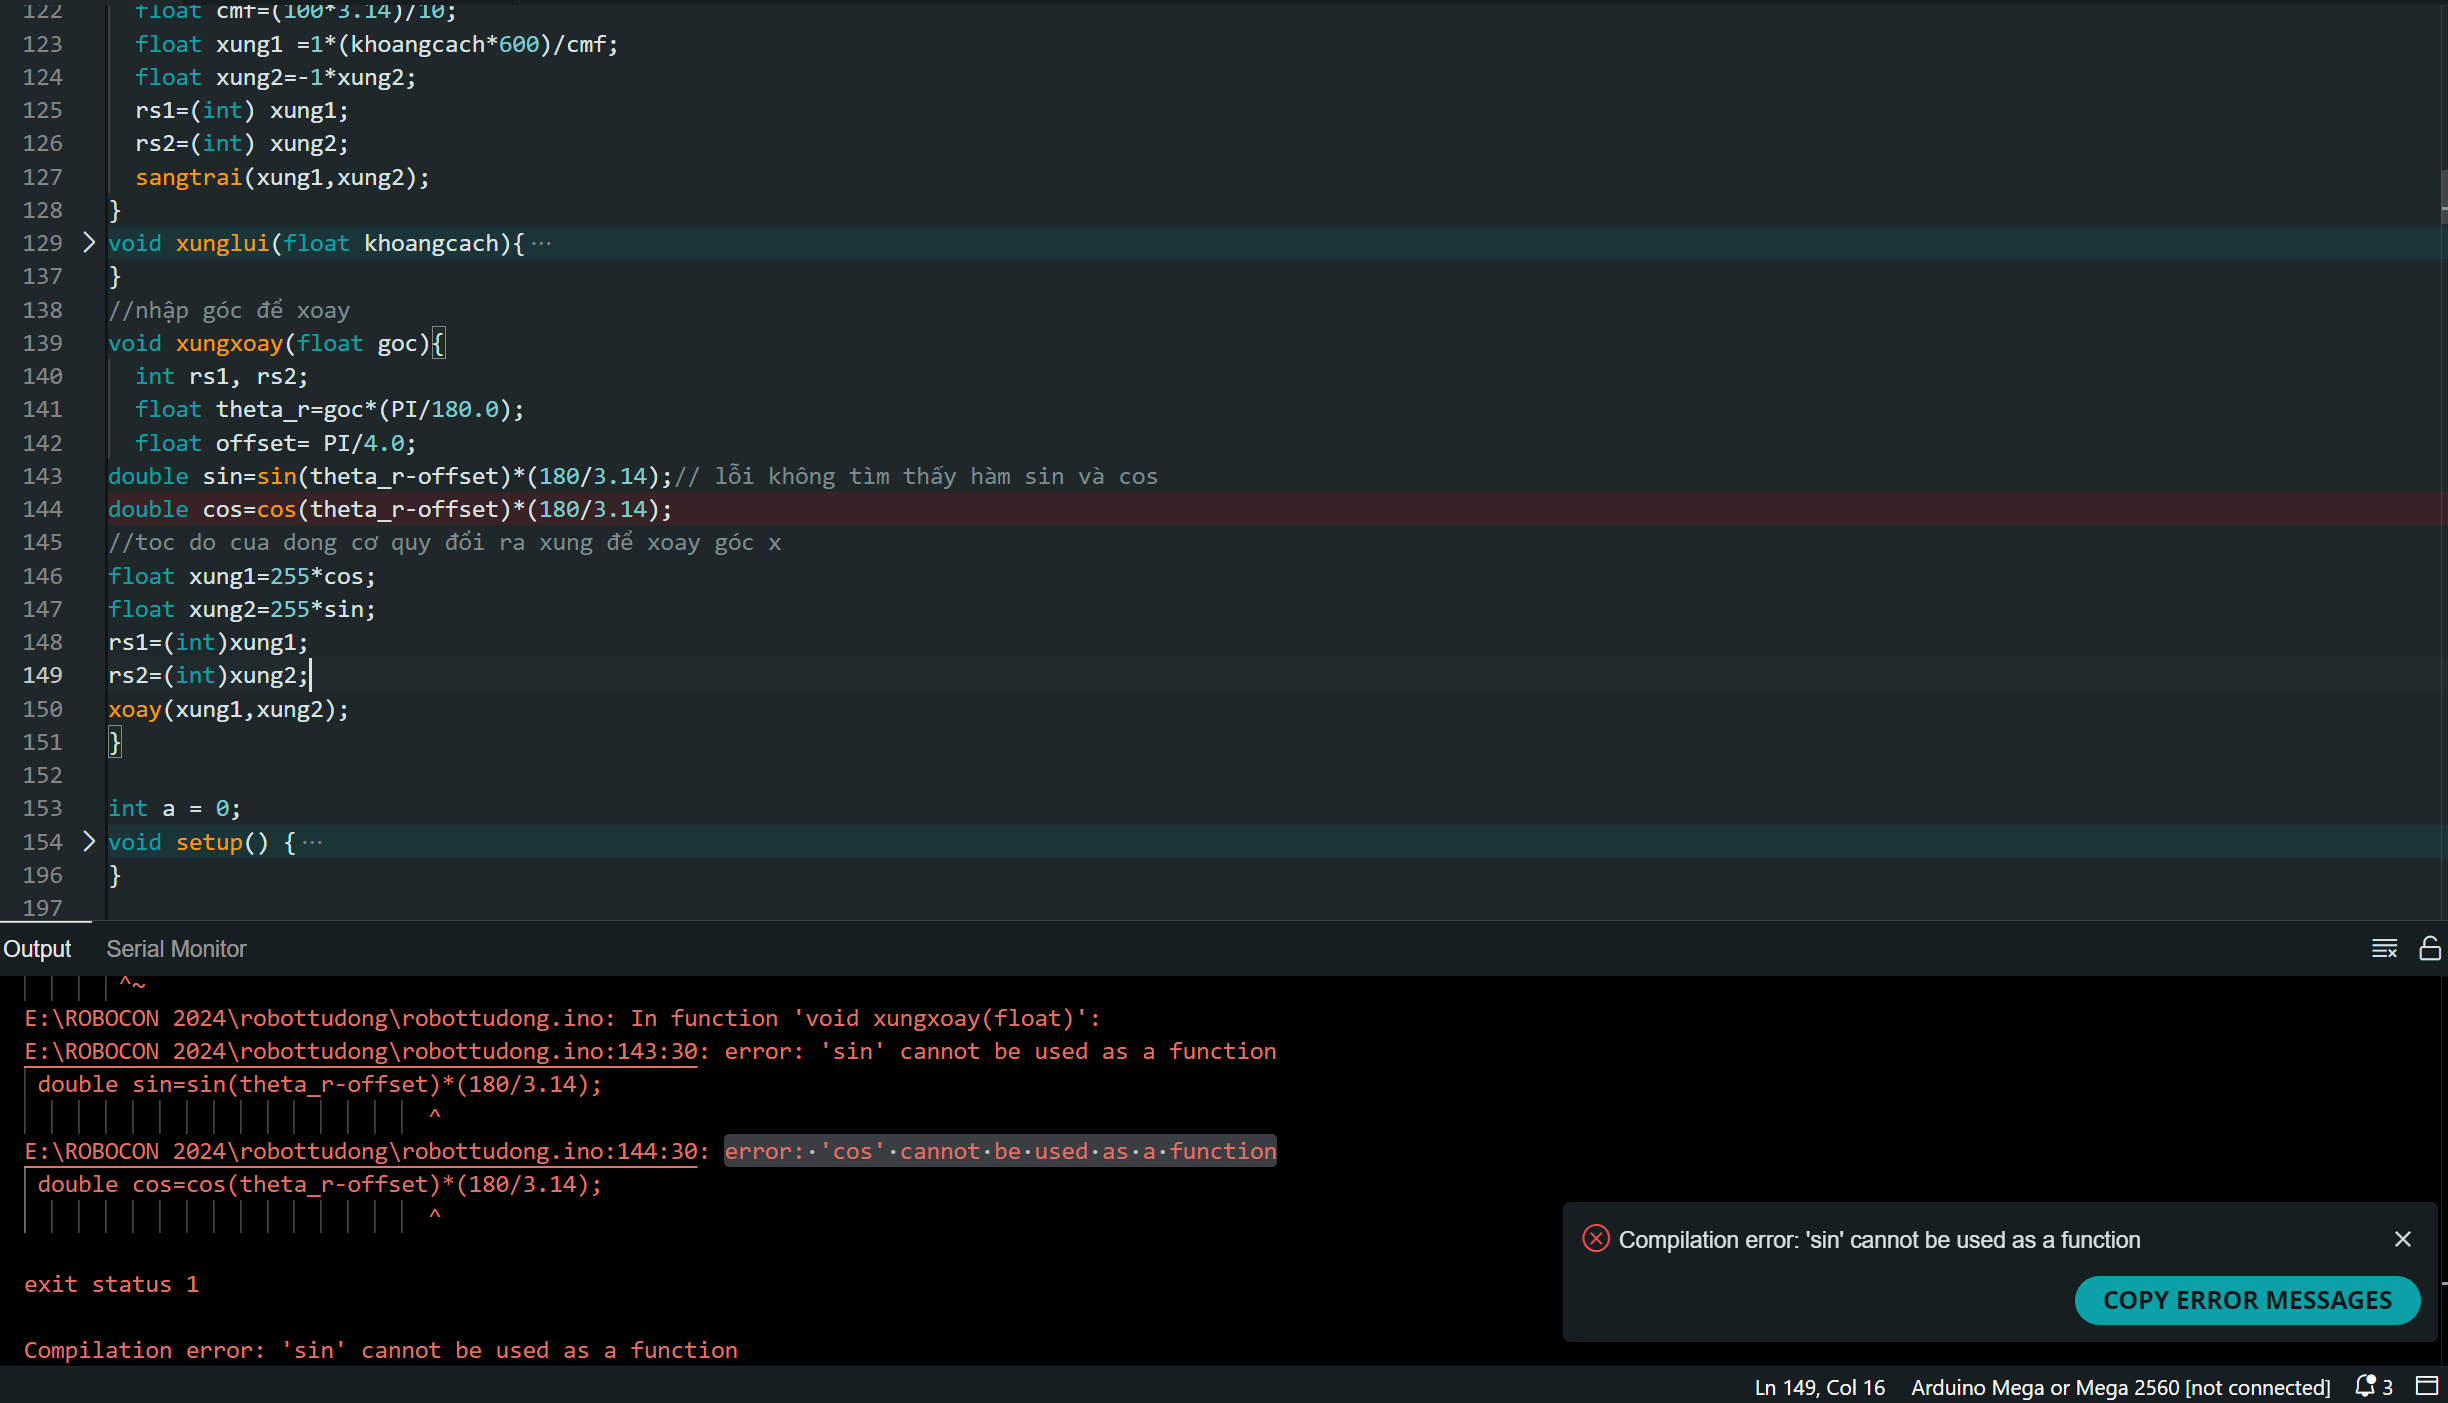Expand the folded xunglui function

[x=88, y=243]
